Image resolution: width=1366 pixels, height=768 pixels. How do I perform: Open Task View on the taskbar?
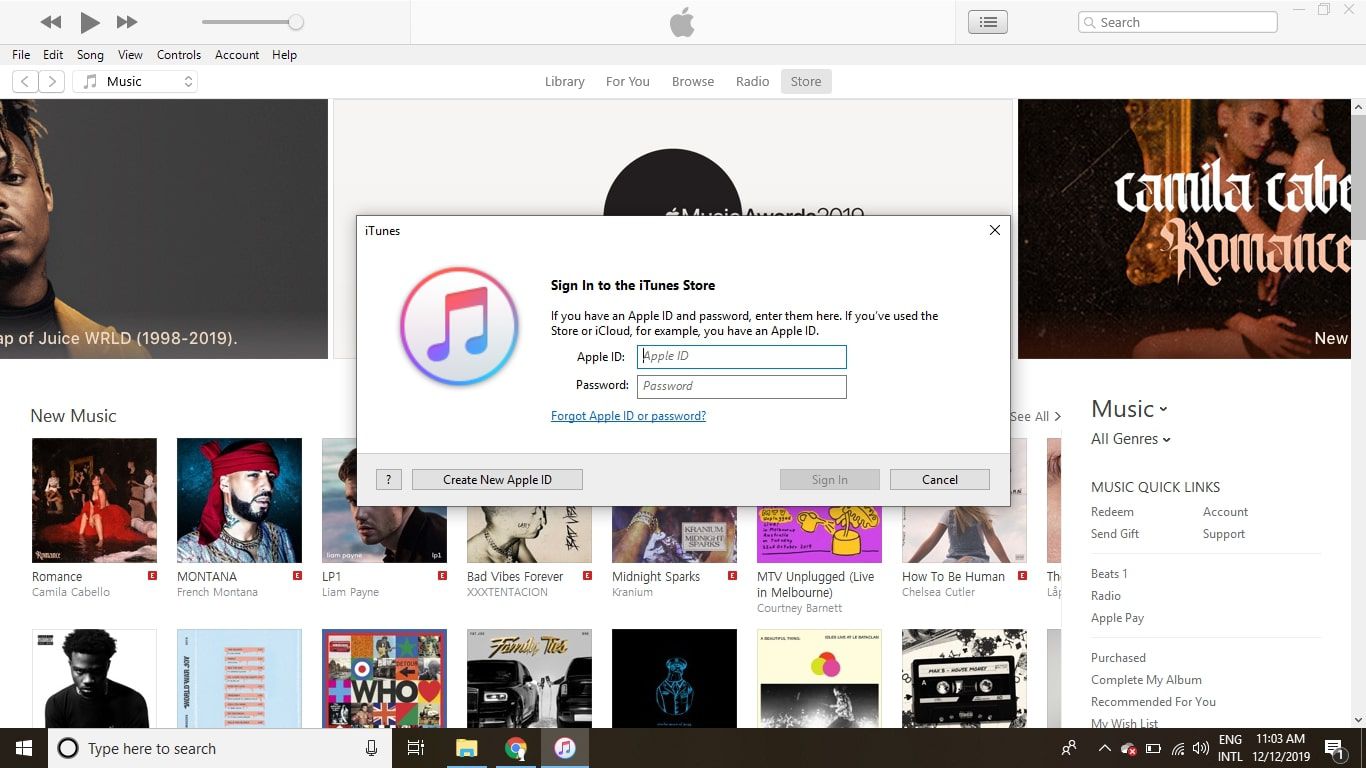pyautogui.click(x=416, y=748)
